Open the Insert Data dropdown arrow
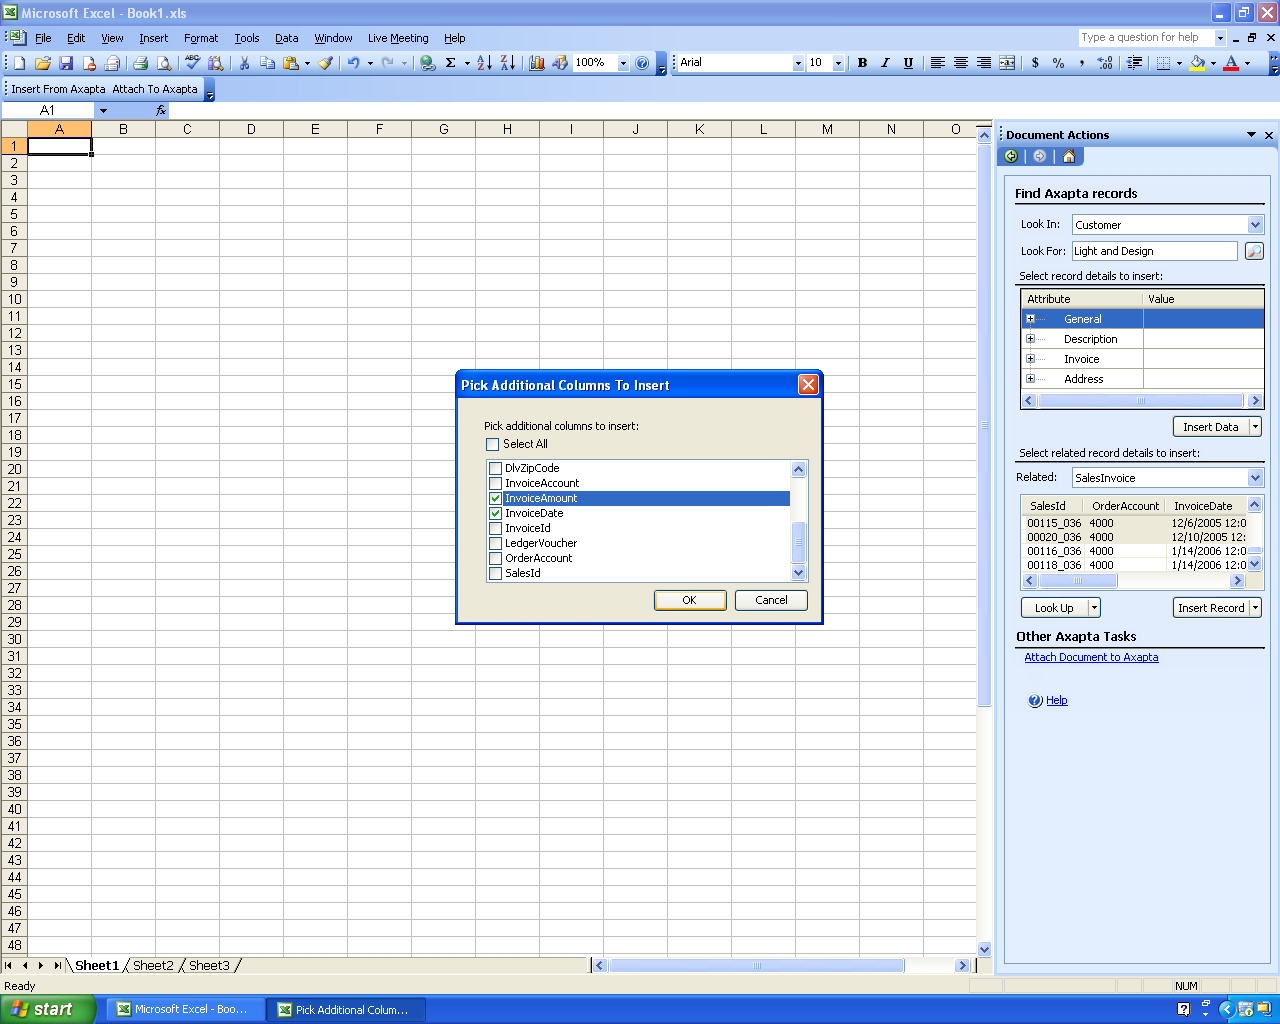 tap(1256, 427)
